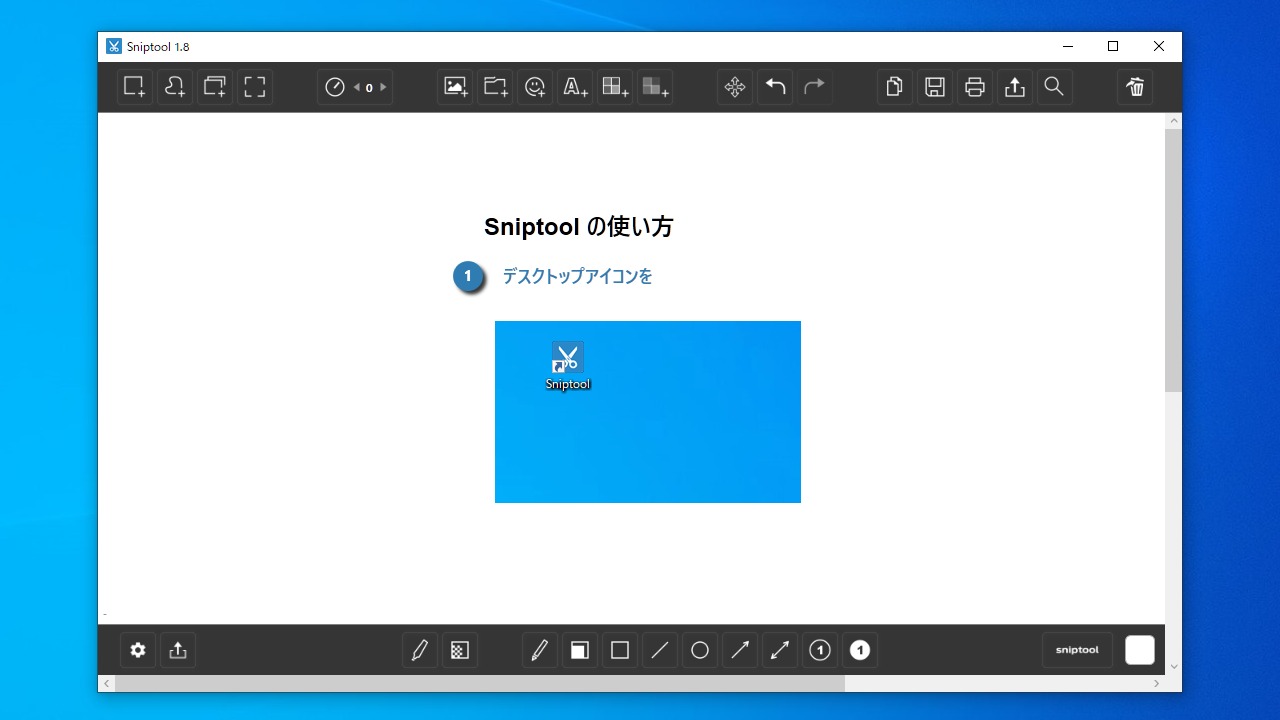
Task: Click the vertical scrollbar thumb
Action: pos(1173,260)
